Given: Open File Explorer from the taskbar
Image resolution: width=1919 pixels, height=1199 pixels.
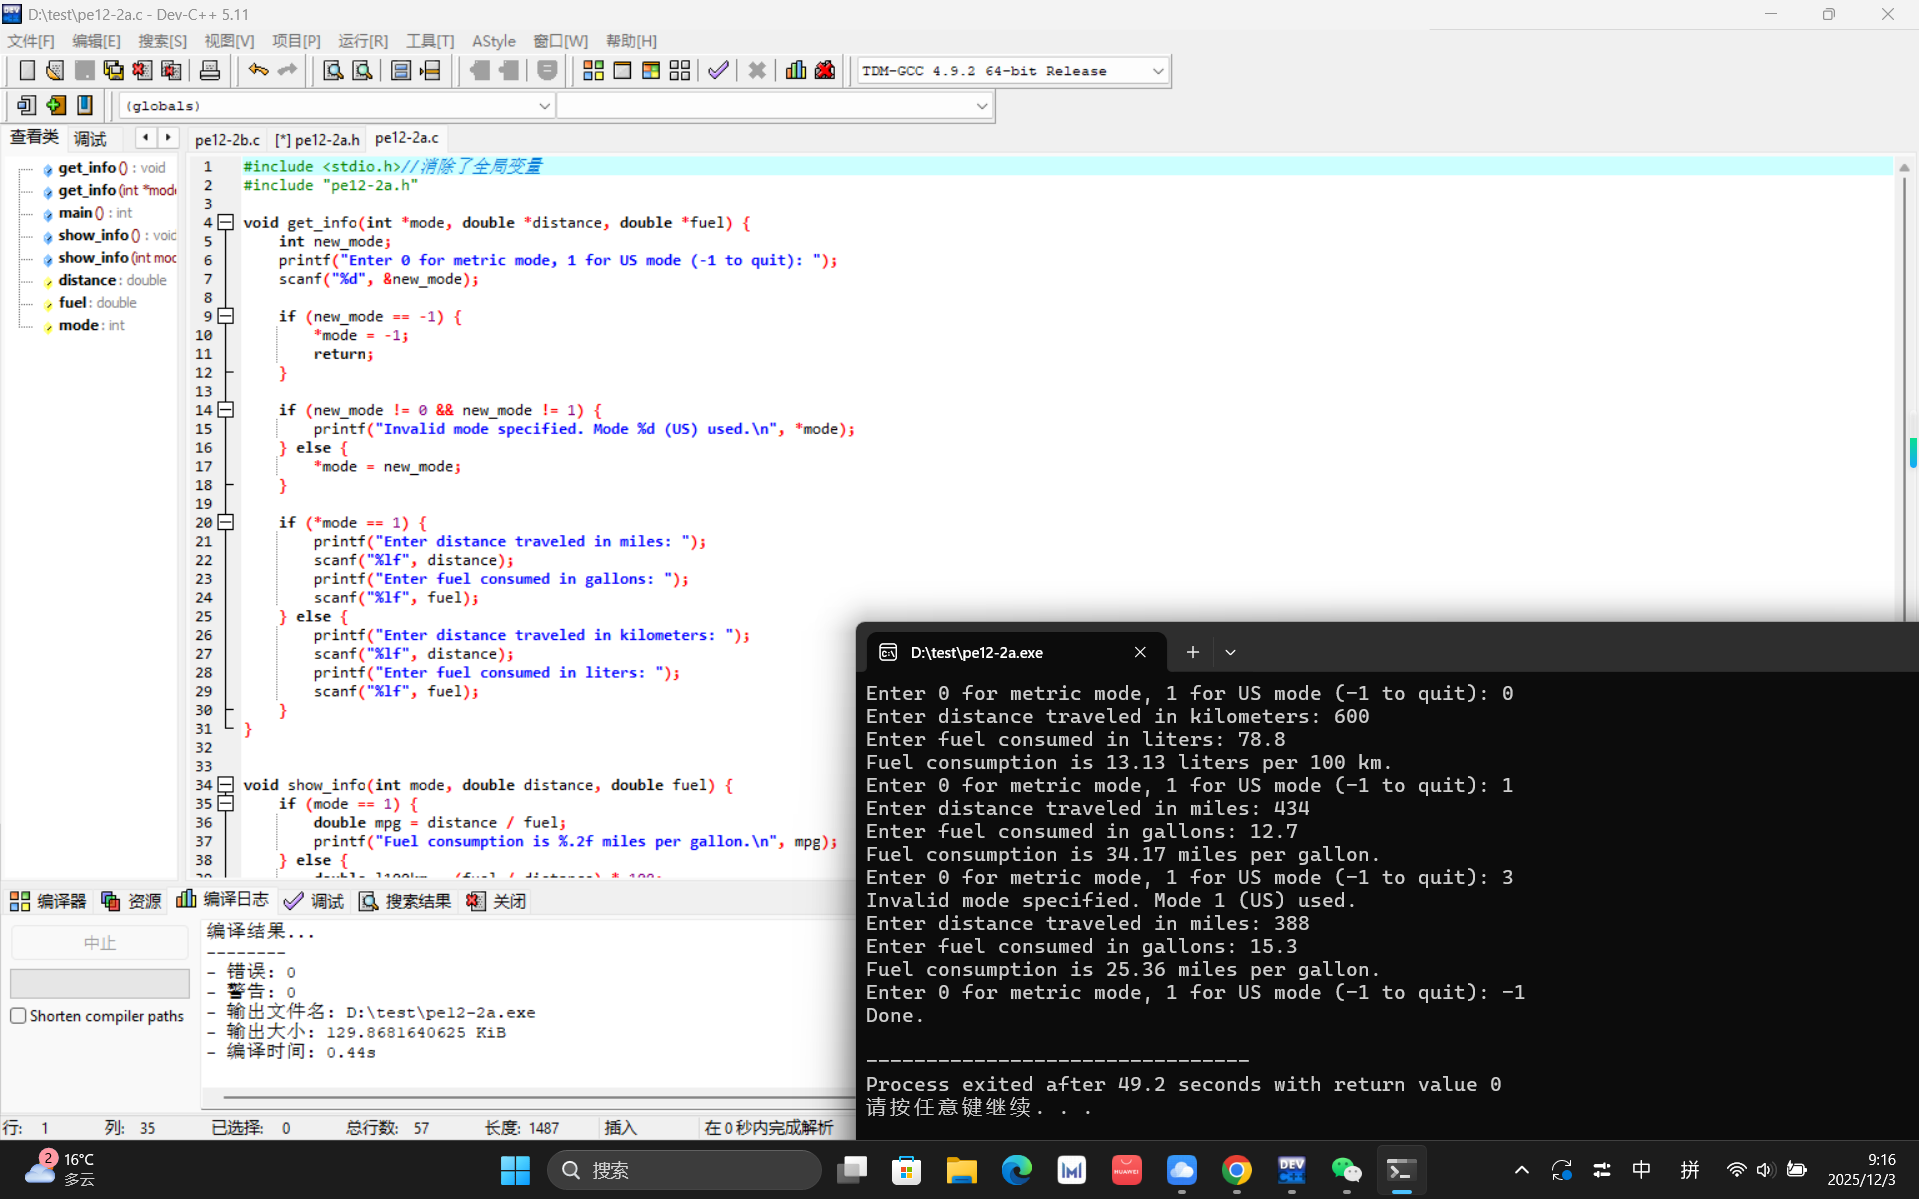Looking at the screenshot, I should coord(961,1170).
